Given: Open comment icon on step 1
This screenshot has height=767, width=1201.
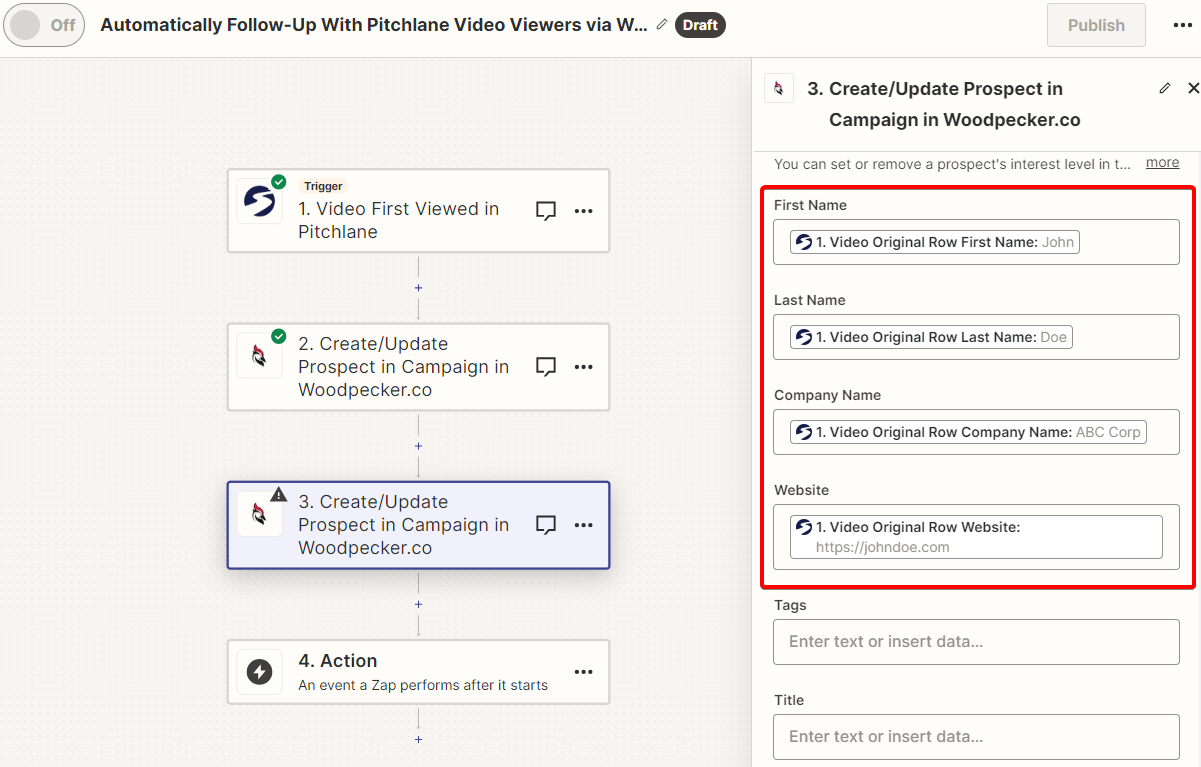Looking at the screenshot, I should tap(546, 211).
